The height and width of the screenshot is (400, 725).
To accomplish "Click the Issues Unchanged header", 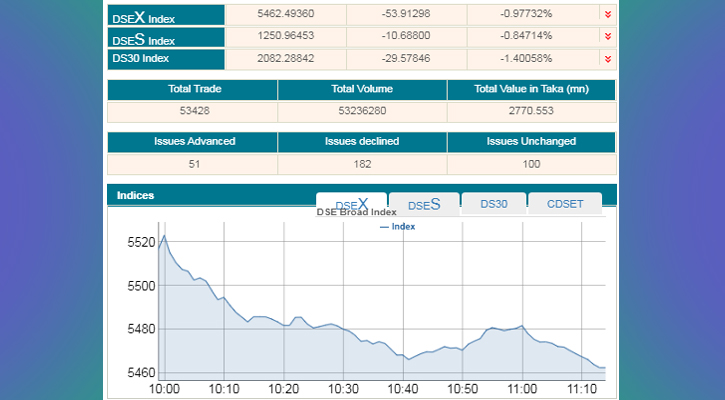I will click(x=531, y=141).
